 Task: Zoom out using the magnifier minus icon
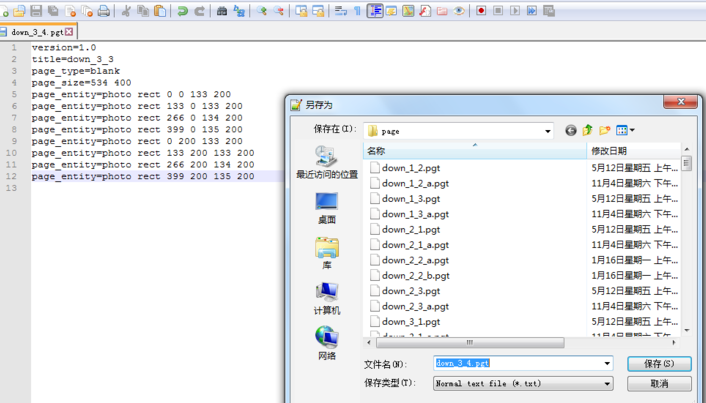(279, 11)
